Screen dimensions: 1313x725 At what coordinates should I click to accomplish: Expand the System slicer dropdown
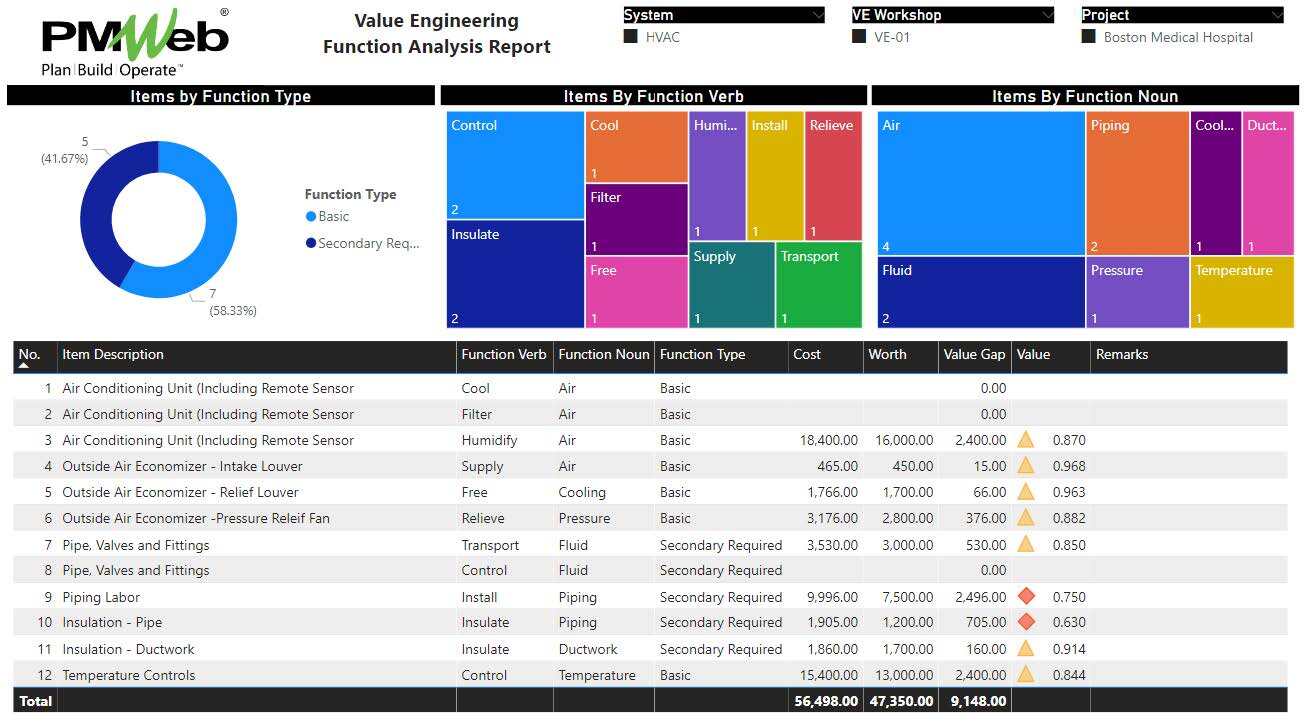pos(818,15)
